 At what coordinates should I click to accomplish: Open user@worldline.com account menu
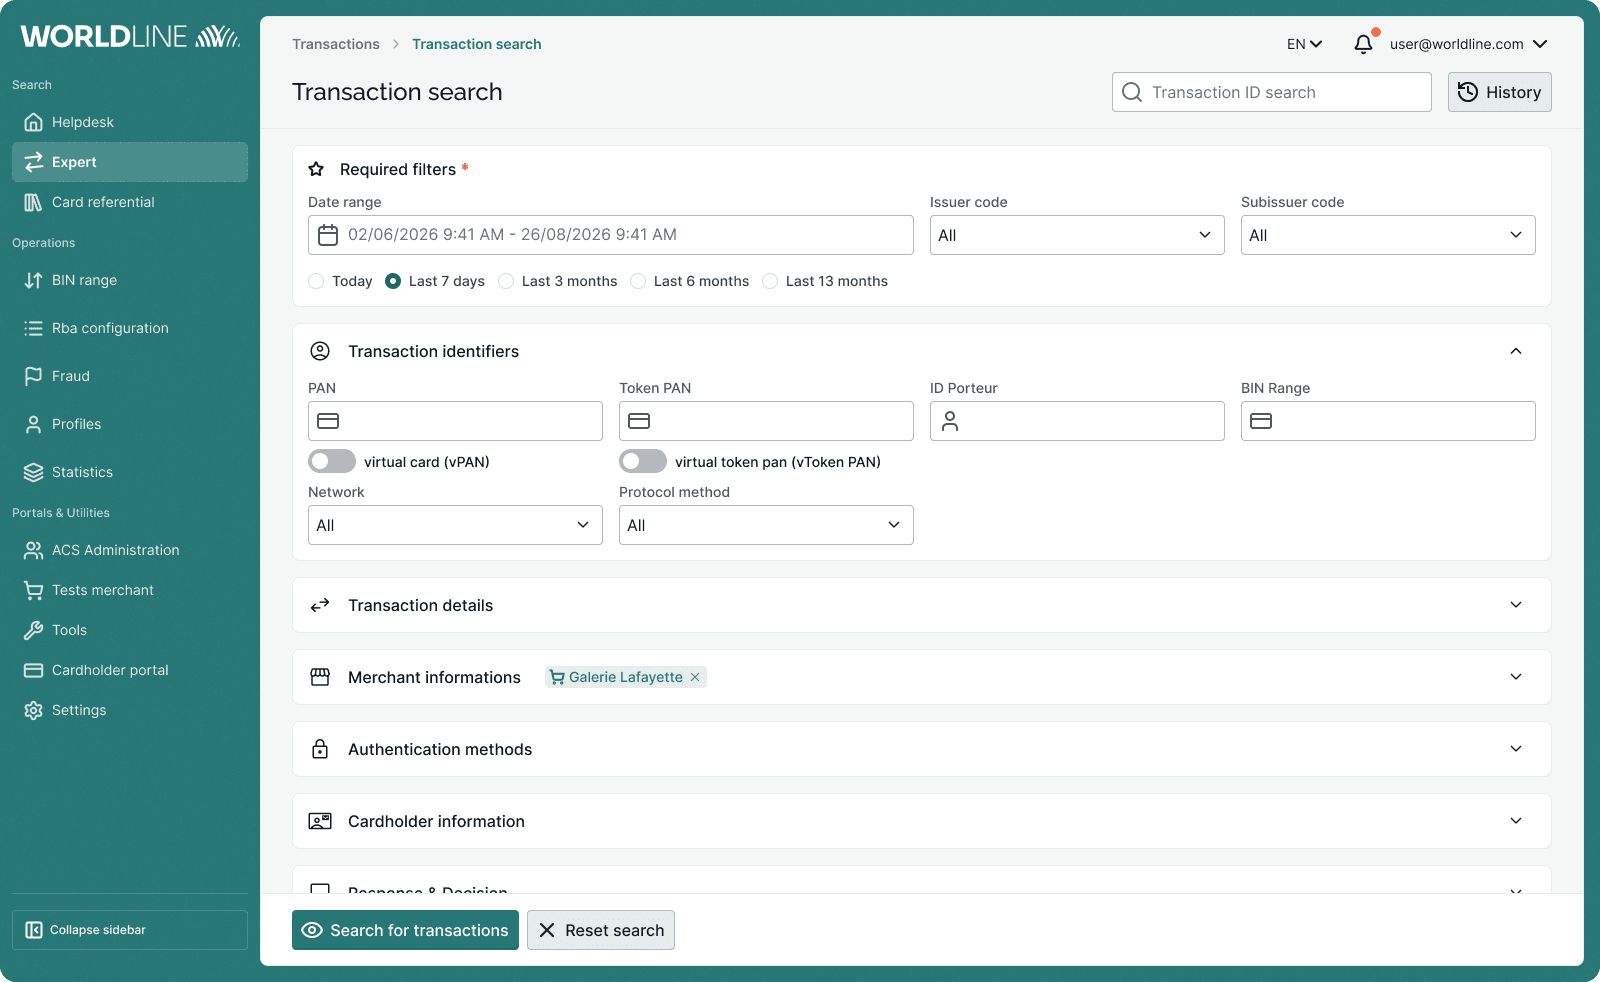click(1469, 44)
